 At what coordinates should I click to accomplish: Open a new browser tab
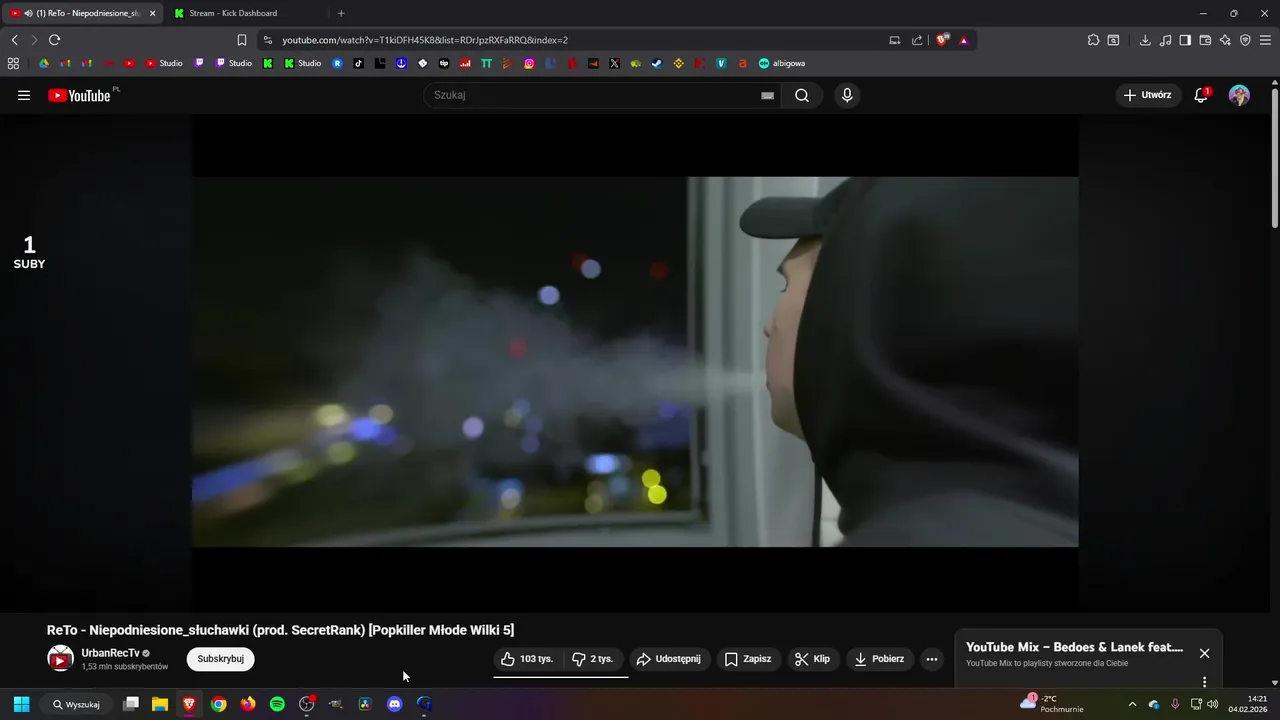tap(341, 13)
